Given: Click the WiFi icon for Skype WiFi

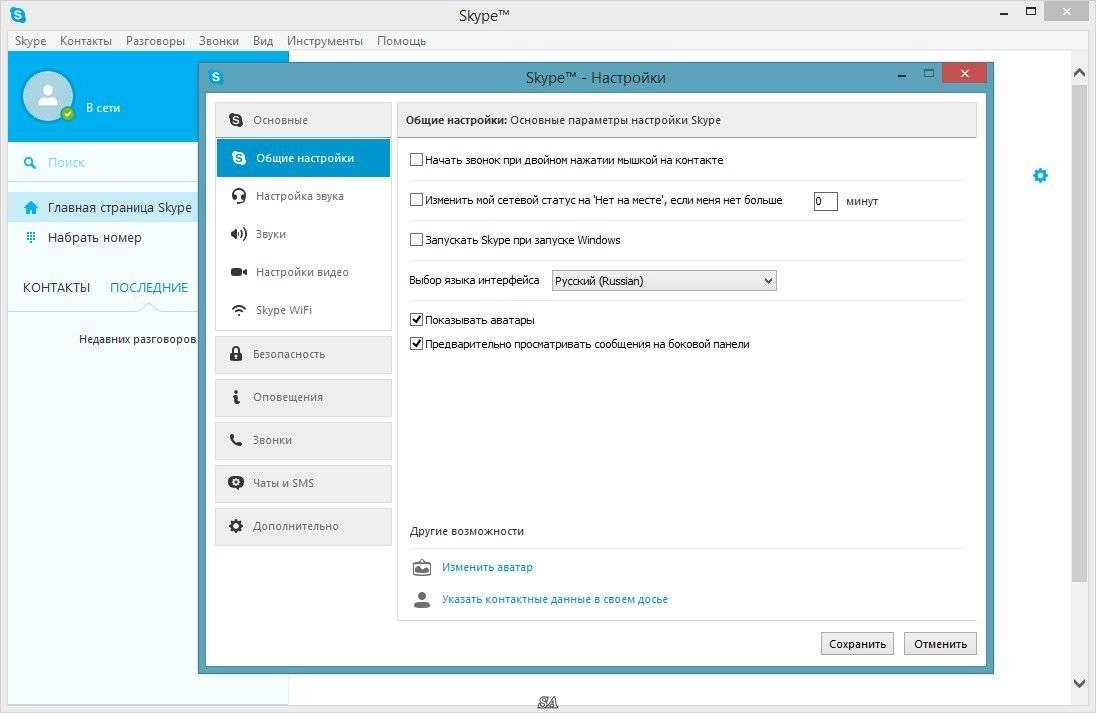Looking at the screenshot, I should [239, 310].
